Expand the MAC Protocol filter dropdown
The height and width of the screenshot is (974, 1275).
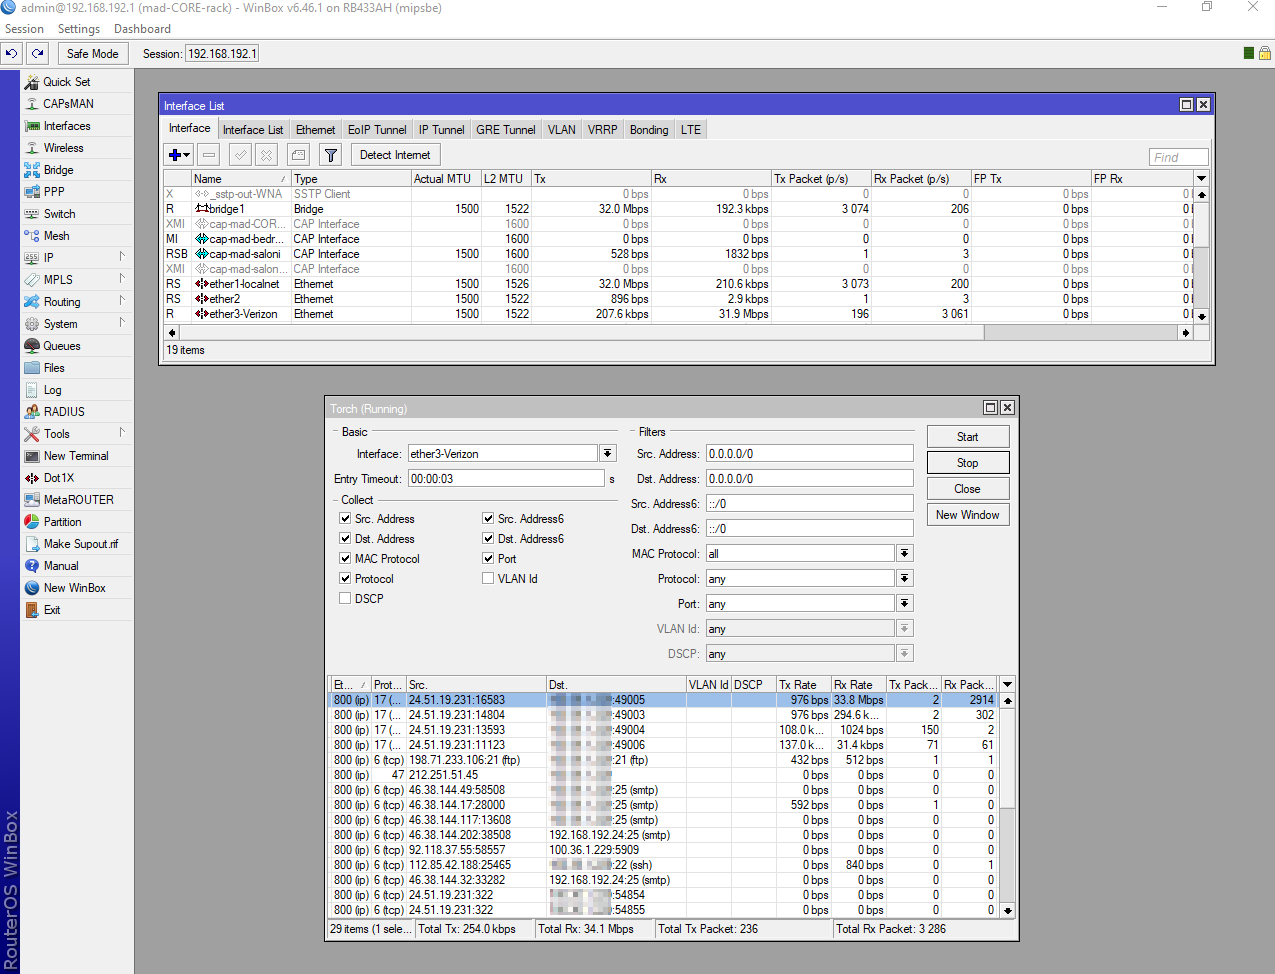tap(904, 554)
